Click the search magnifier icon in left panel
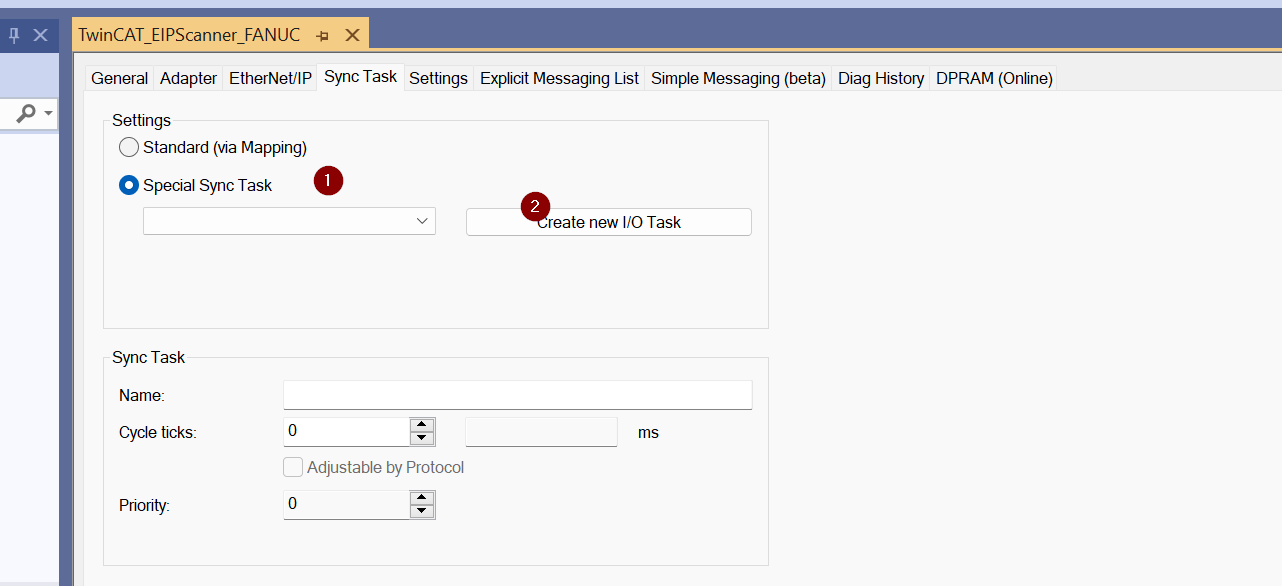1282x586 pixels. pyautogui.click(x=26, y=114)
